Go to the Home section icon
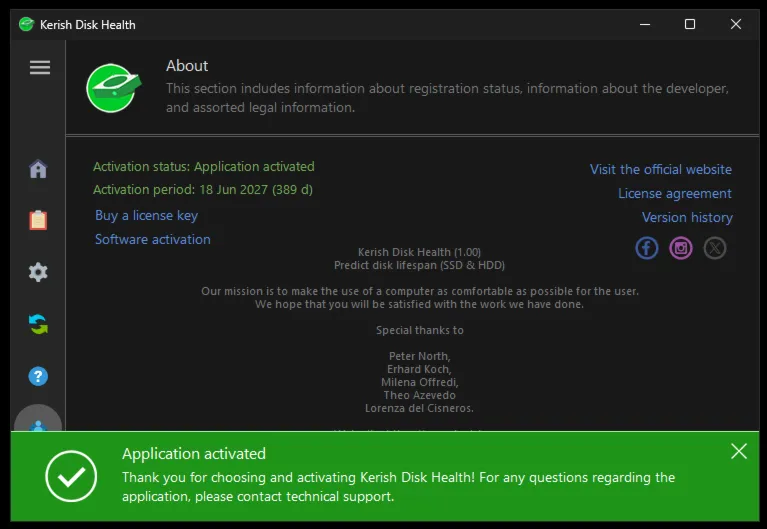Screen dimensions: 767x529 pos(38,169)
